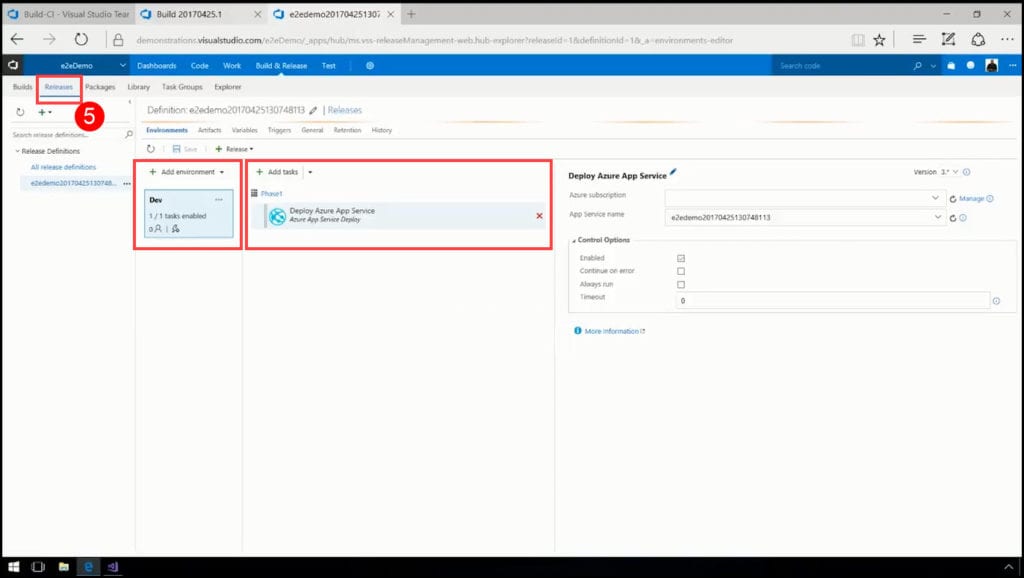The width and height of the screenshot is (1024, 578).
Task: Open the Code hub
Action: (x=200, y=66)
